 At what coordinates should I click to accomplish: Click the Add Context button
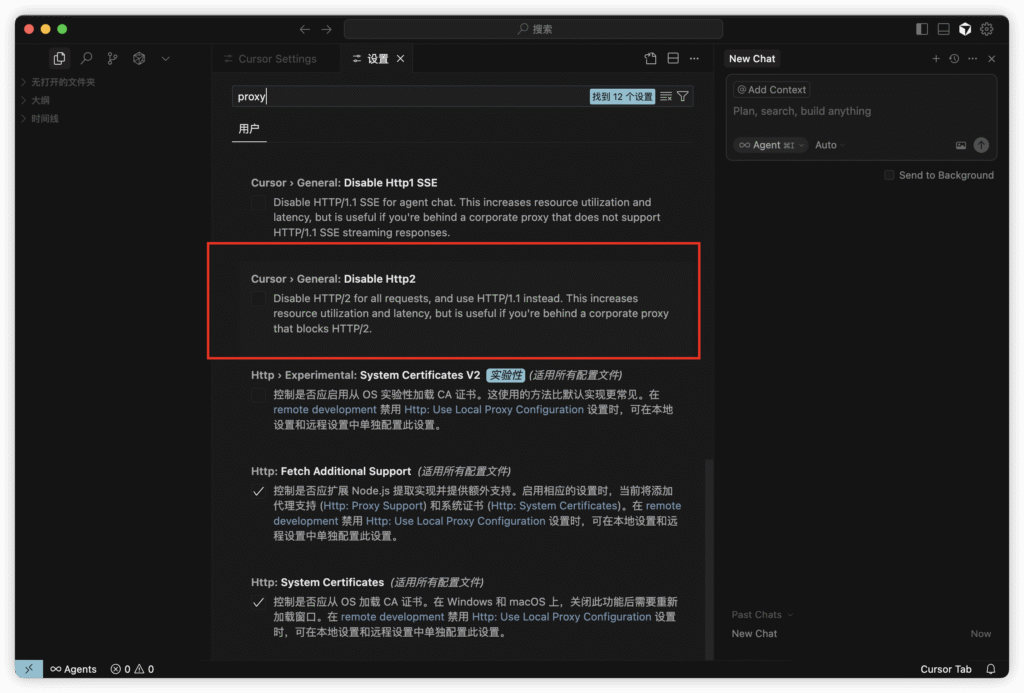tap(772, 90)
